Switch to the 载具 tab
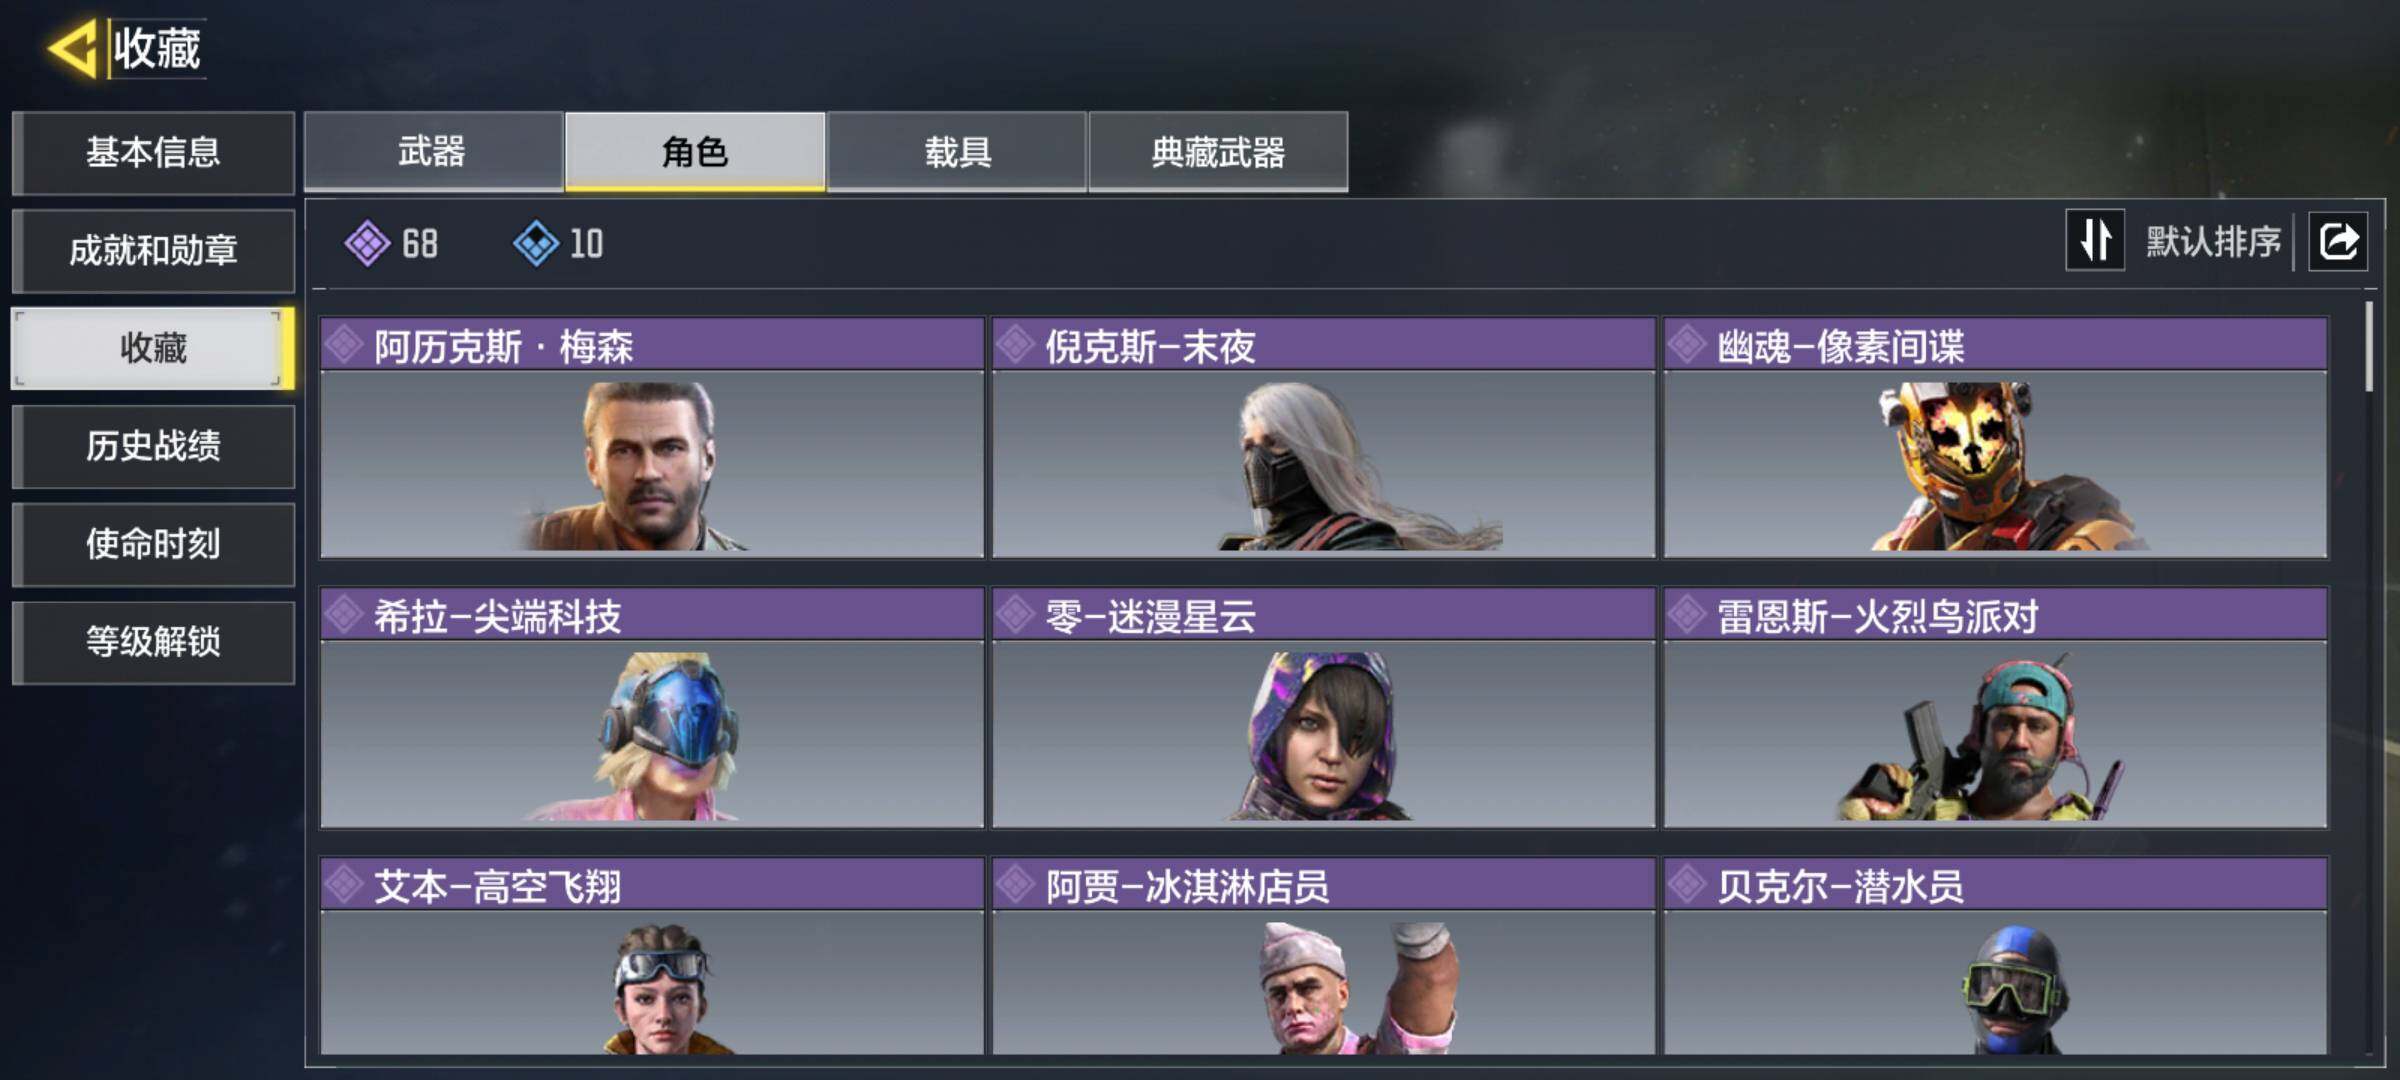This screenshot has width=2400, height=1080. [x=957, y=151]
